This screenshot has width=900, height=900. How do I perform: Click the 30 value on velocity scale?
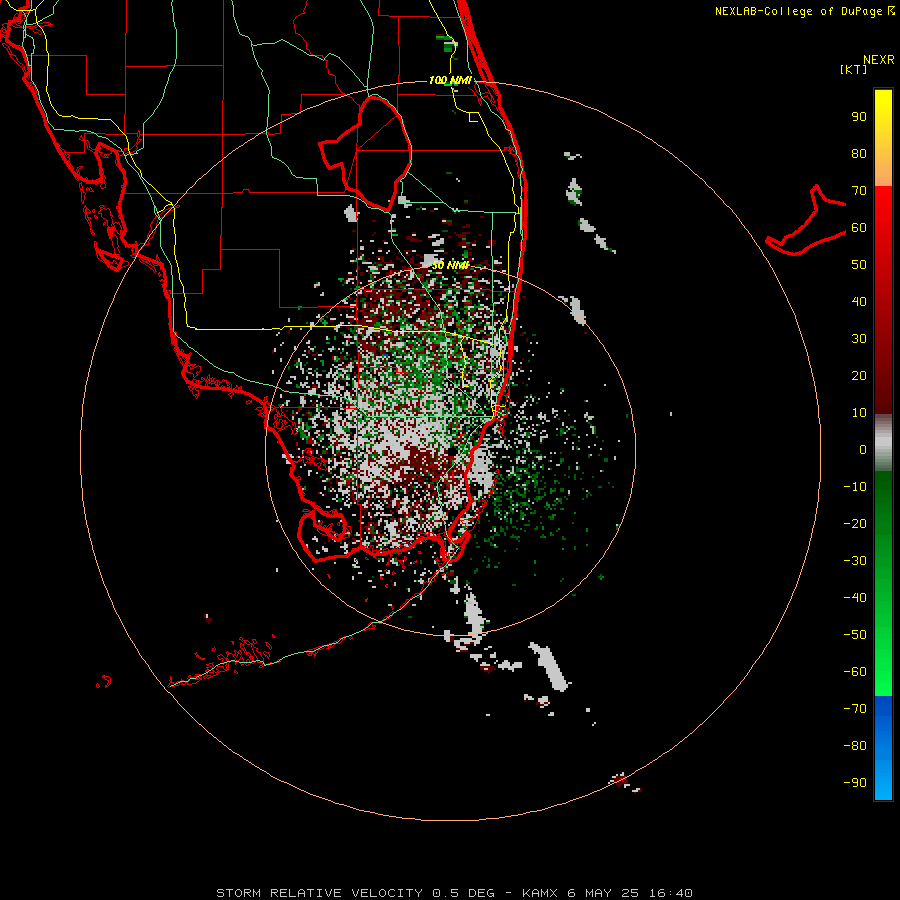coord(859,339)
